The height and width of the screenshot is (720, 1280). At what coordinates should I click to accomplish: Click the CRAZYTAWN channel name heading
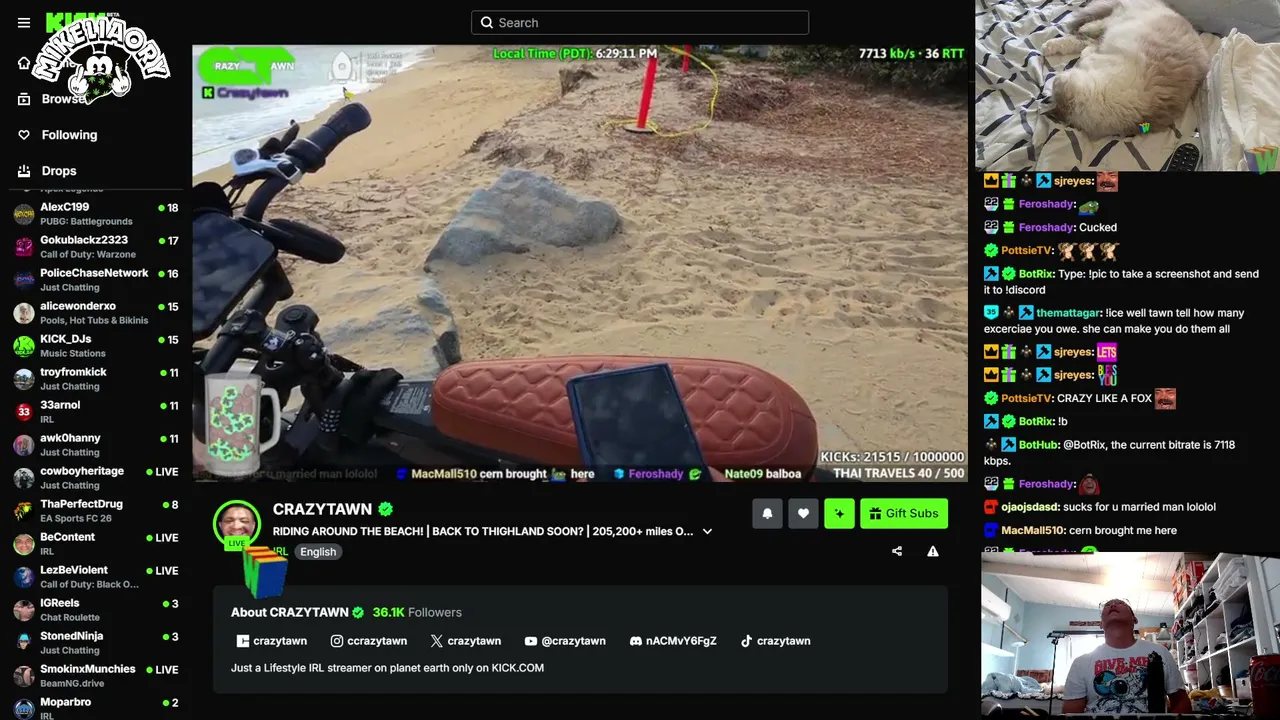322,509
